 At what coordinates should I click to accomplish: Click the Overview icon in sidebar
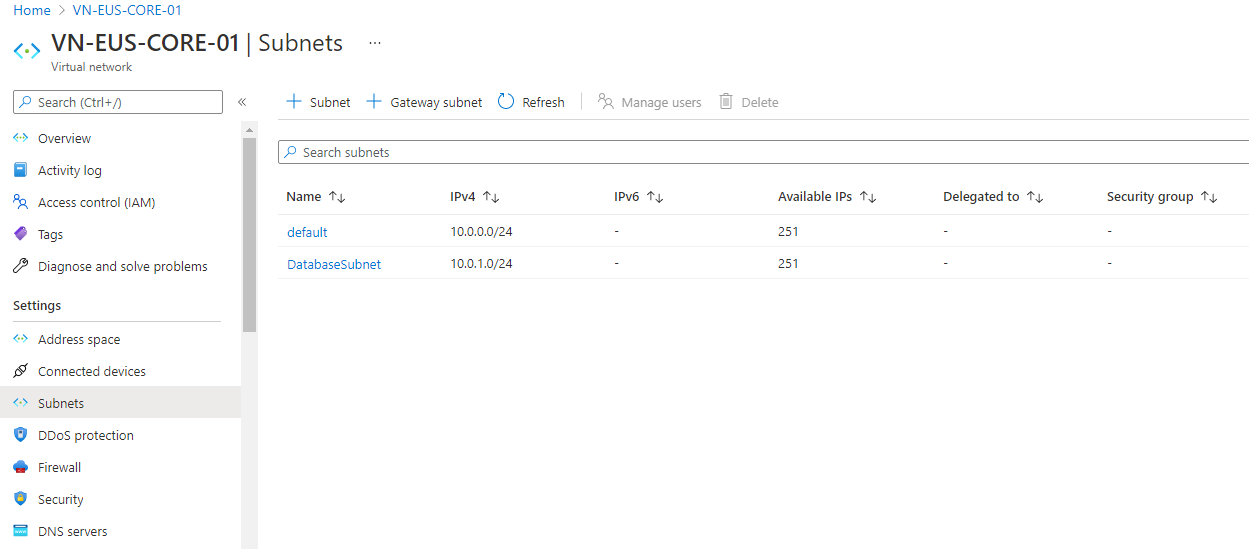21,138
